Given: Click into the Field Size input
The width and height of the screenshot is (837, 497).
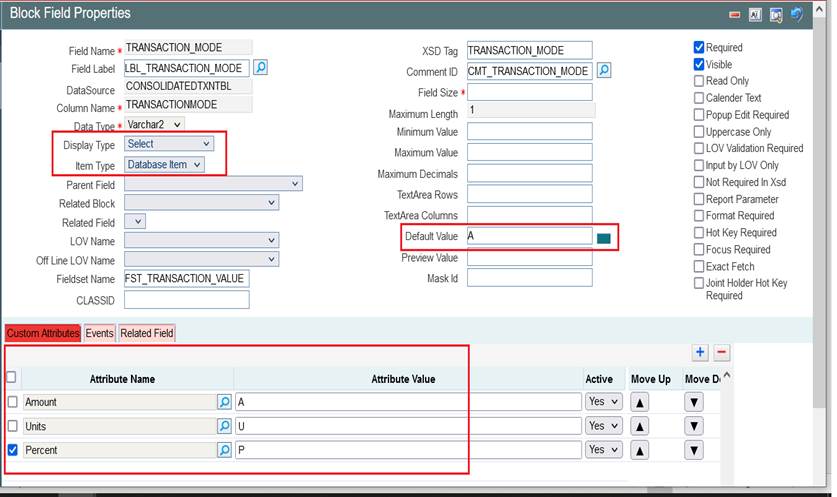Looking at the screenshot, I should click(530, 92).
